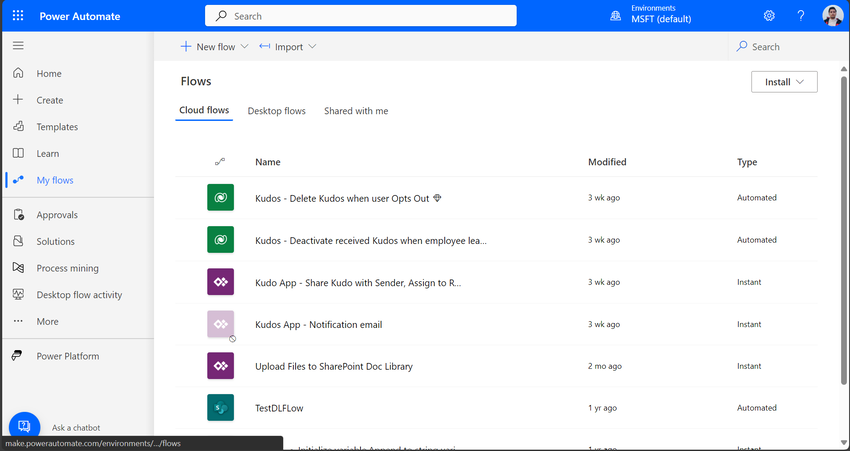The width and height of the screenshot is (850, 451).
Task: Switch to the Shared with me tab
Action: [x=356, y=111]
